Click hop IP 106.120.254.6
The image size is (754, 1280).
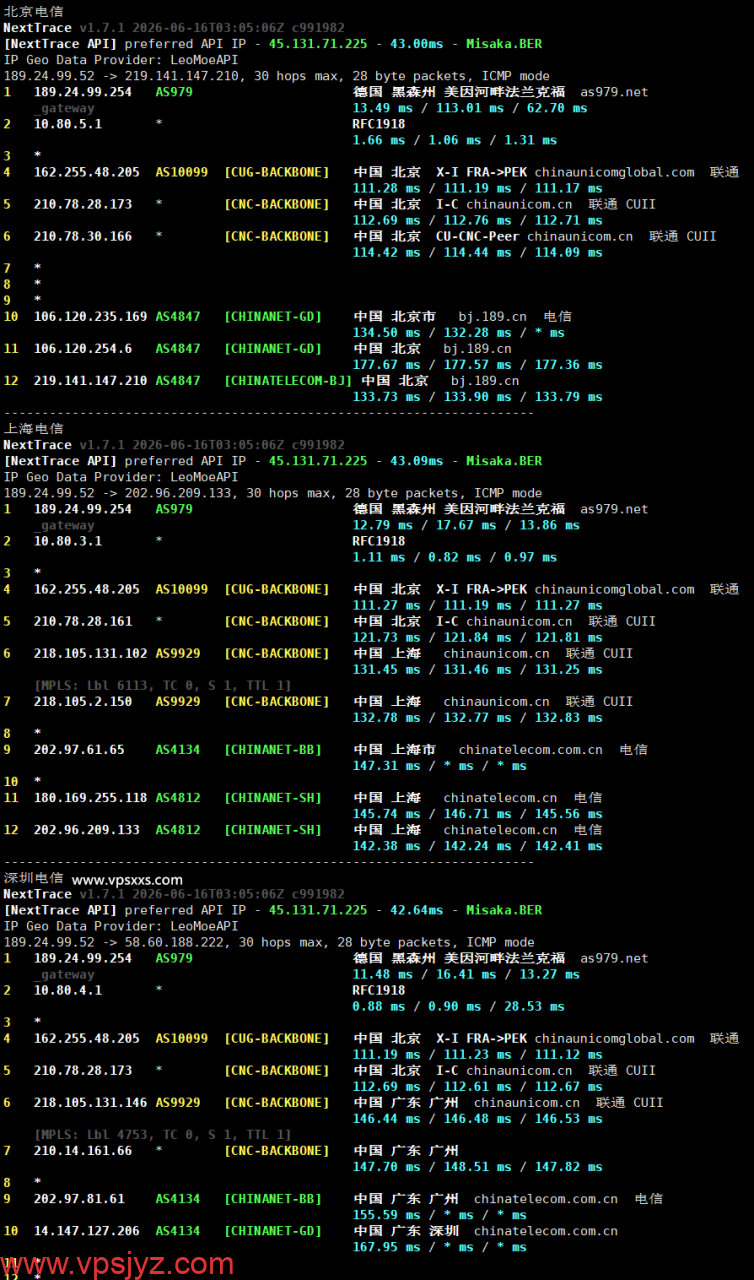[x=83, y=348]
